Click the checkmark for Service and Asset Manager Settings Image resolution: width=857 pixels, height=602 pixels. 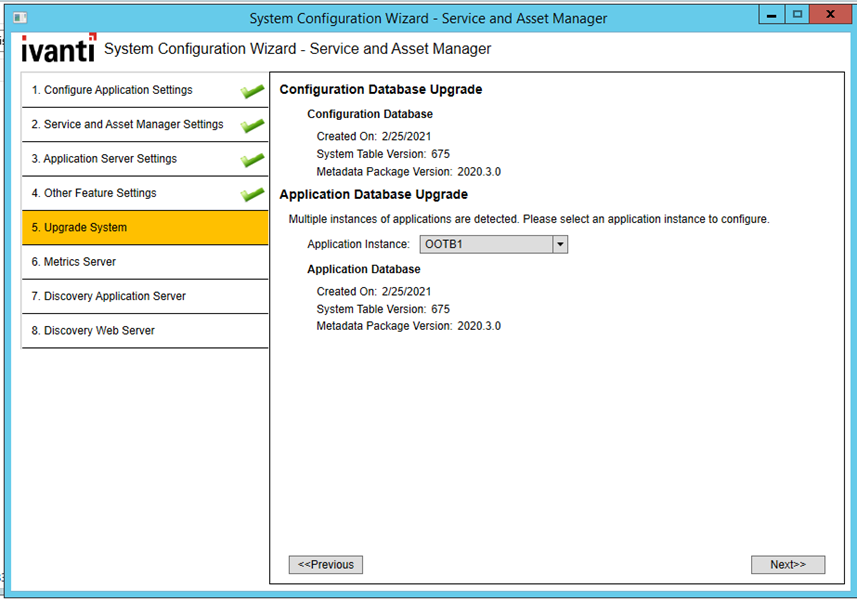click(253, 123)
